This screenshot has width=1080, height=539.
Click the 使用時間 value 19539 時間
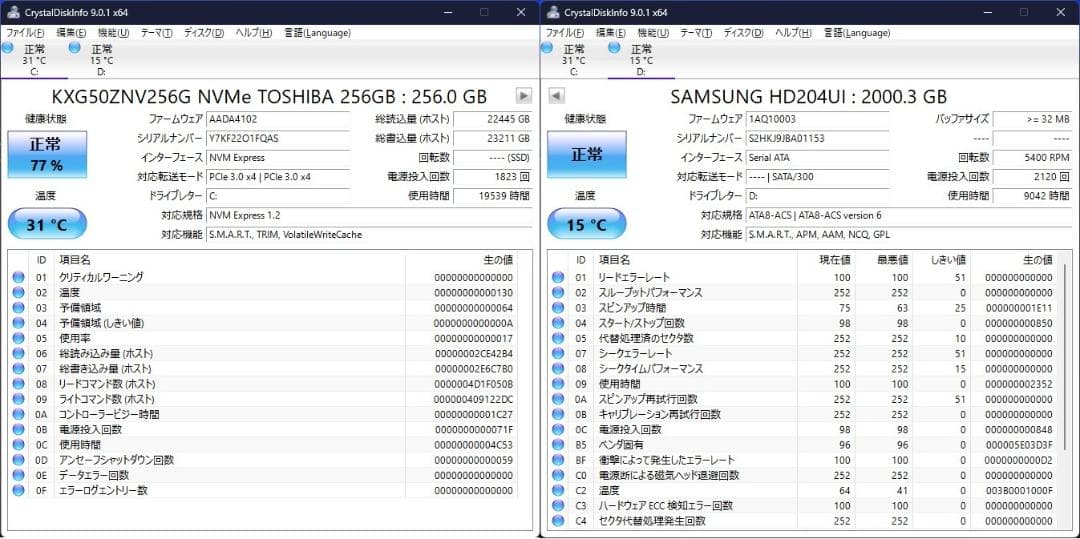point(492,196)
